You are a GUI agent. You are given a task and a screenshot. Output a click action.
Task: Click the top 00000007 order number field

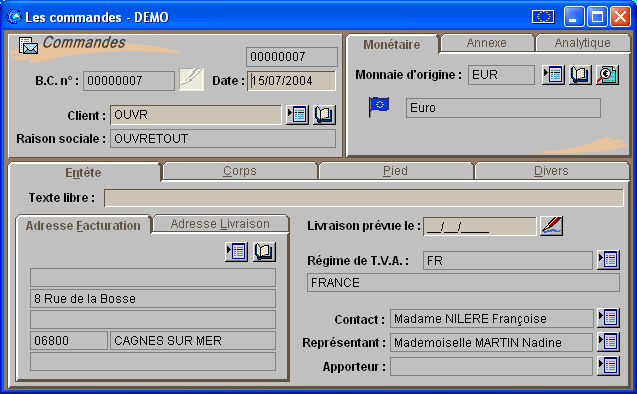[291, 57]
